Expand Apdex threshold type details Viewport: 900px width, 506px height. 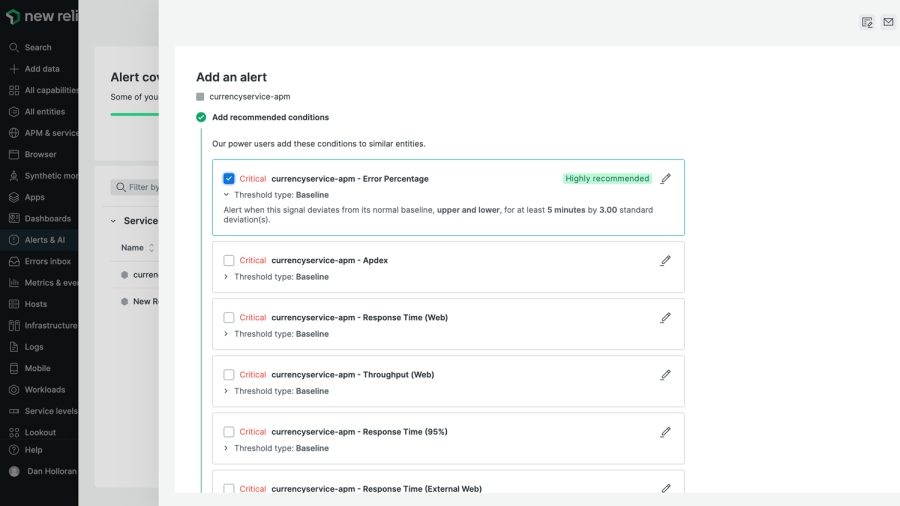(x=226, y=277)
